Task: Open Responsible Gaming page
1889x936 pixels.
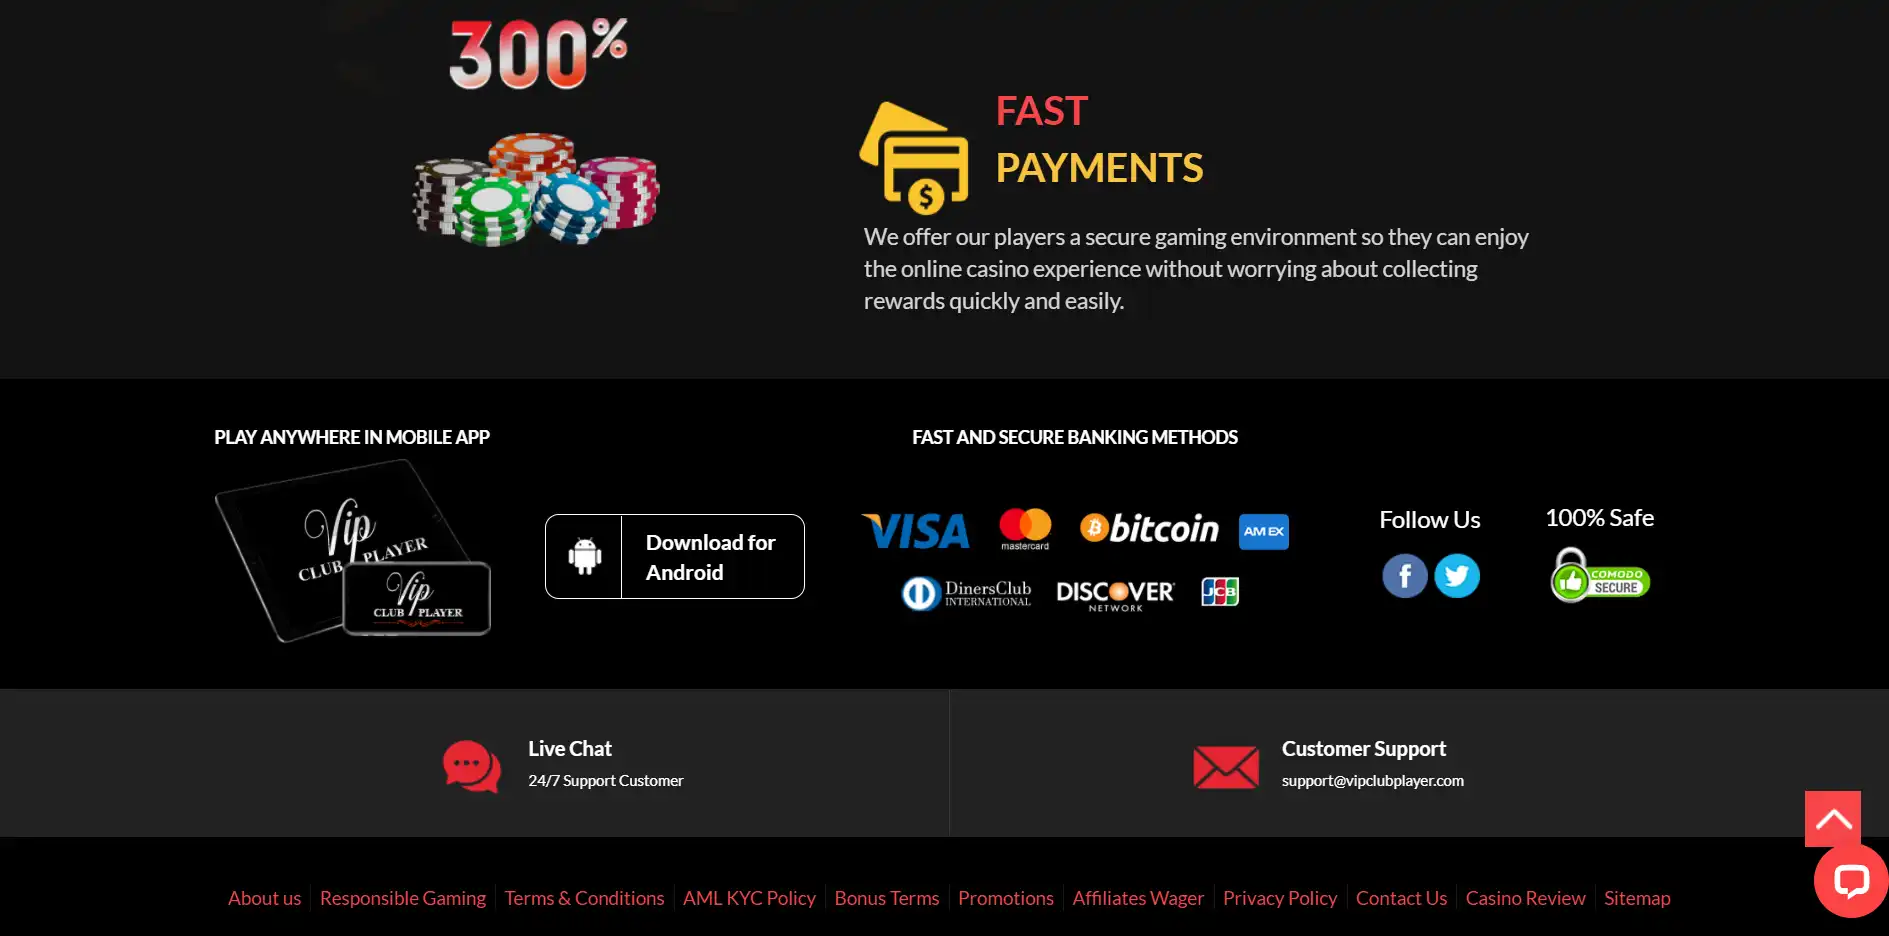Action: coord(403,898)
